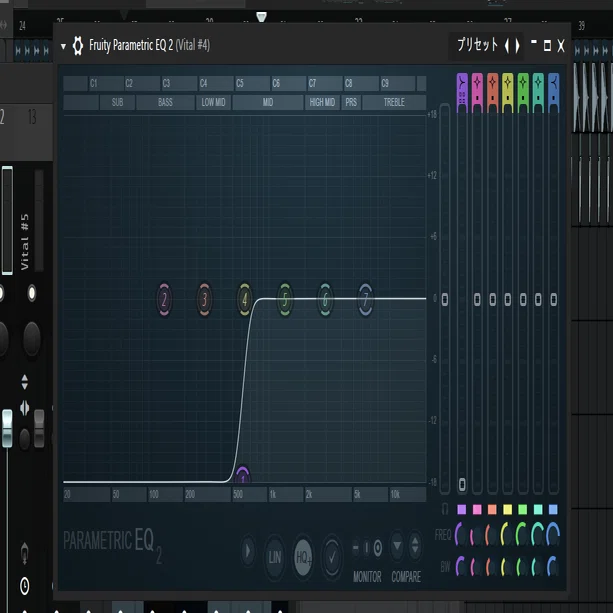Viewport: 613px width, 613px height.
Task: Click band 2 pink gain slider handle
Action: pos(477,299)
